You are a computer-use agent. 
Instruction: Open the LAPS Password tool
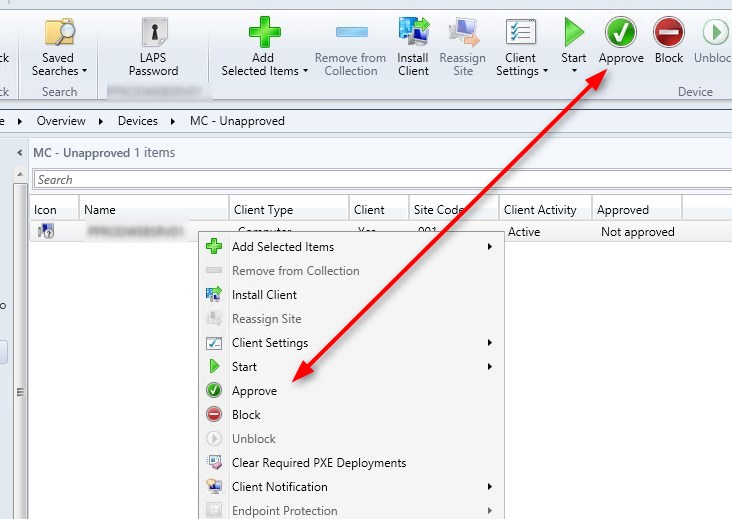click(x=153, y=33)
